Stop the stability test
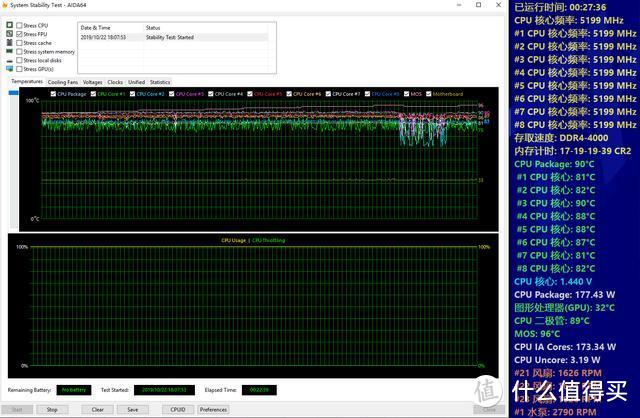Image resolution: width=640 pixels, height=418 pixels. tap(52, 409)
